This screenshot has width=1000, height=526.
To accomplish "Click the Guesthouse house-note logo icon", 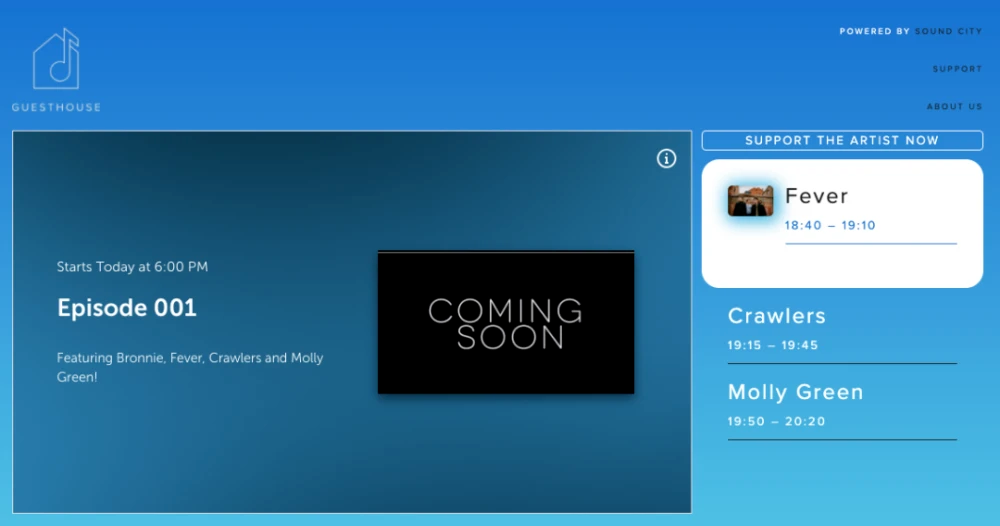I will 56,59.
